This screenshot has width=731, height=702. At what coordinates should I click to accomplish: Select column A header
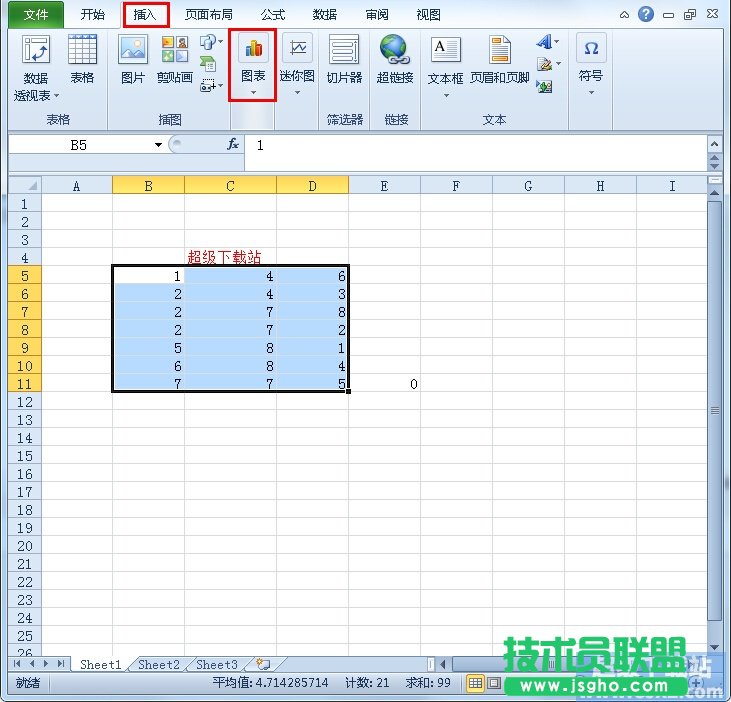(76, 186)
